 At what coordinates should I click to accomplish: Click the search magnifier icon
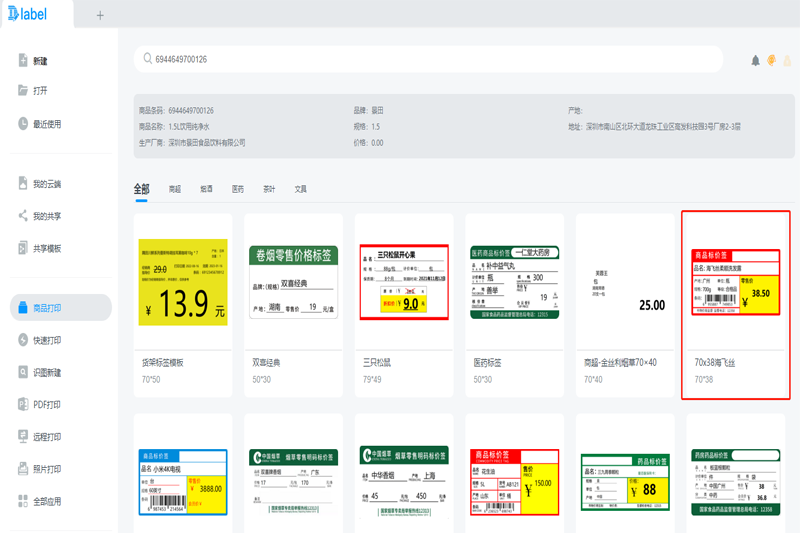pos(147,60)
